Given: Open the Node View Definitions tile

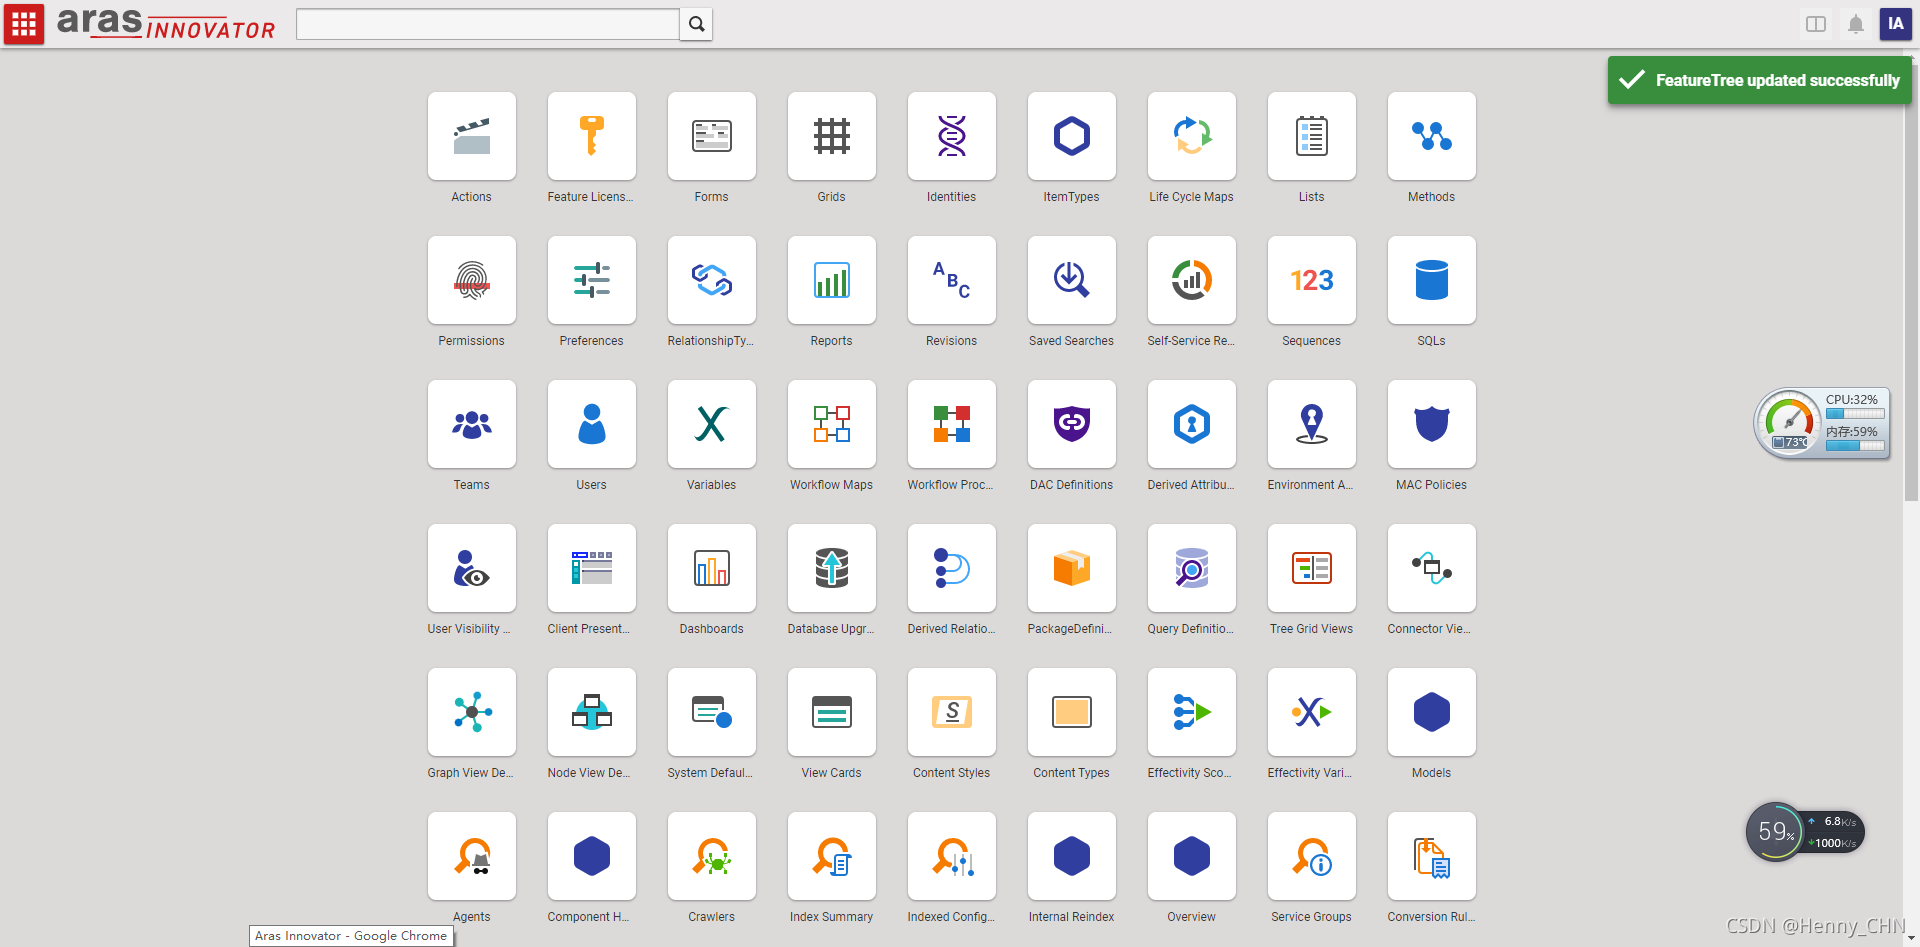Looking at the screenshot, I should (x=592, y=712).
